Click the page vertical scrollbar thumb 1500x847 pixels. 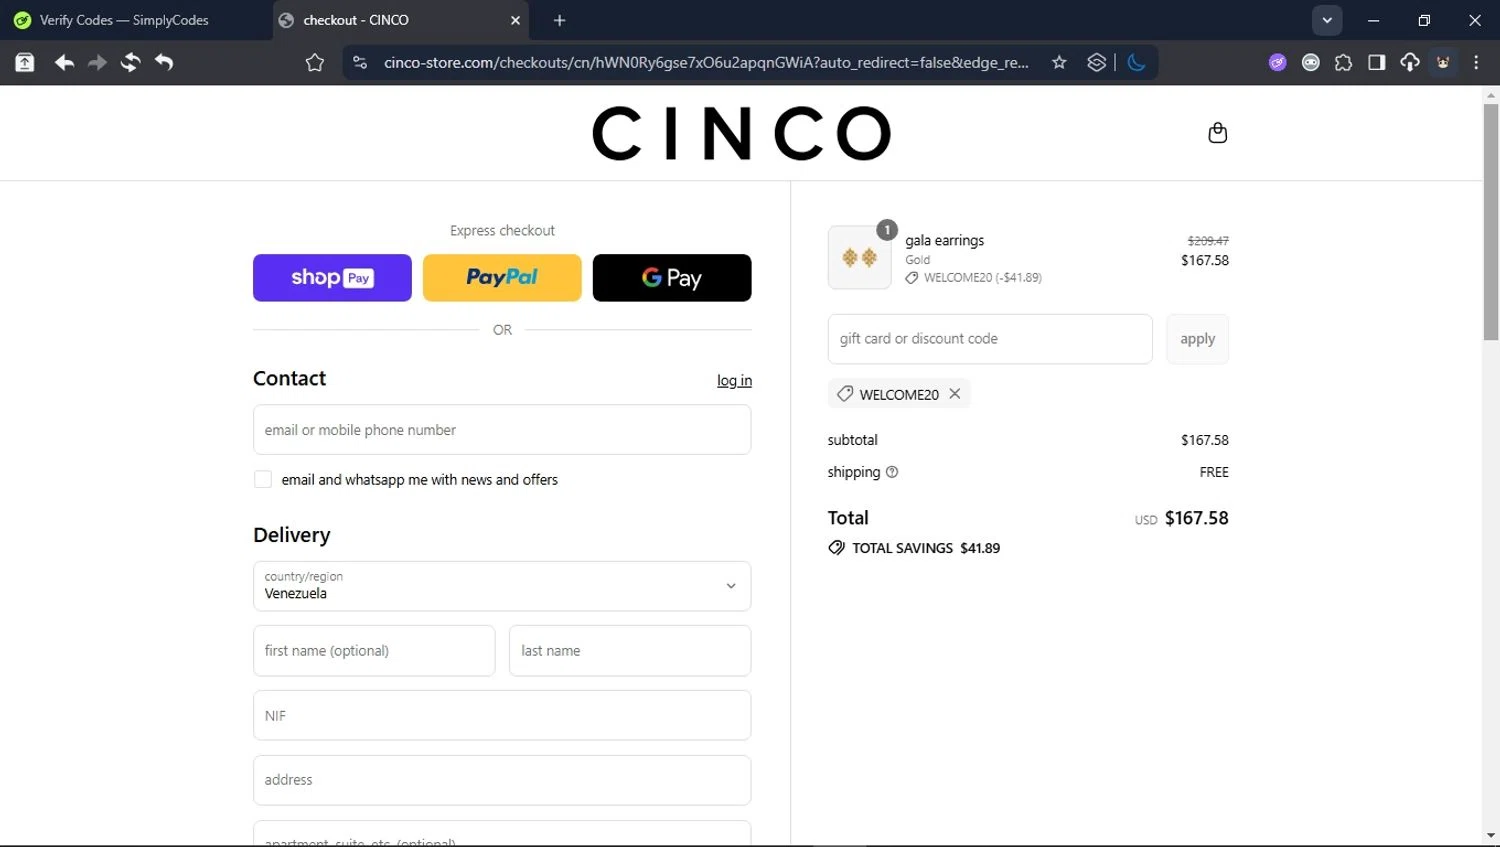[x=1491, y=220]
